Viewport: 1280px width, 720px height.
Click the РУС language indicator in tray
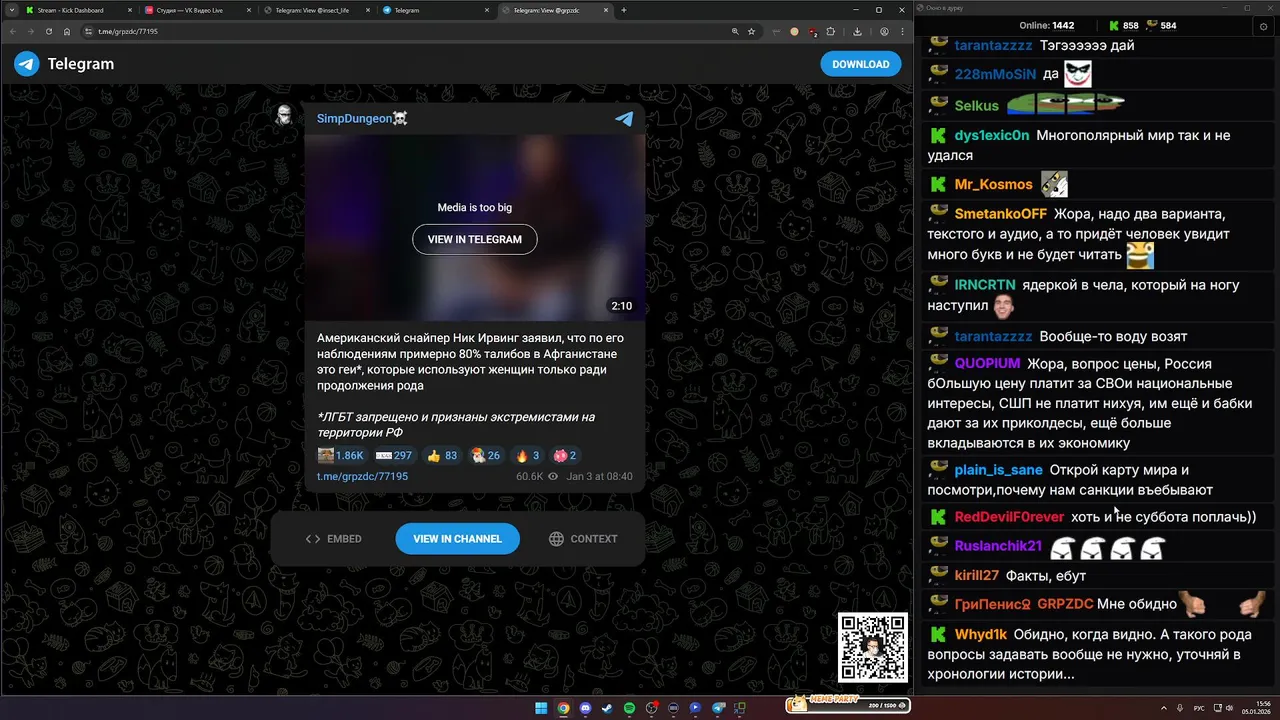pos(1199,707)
